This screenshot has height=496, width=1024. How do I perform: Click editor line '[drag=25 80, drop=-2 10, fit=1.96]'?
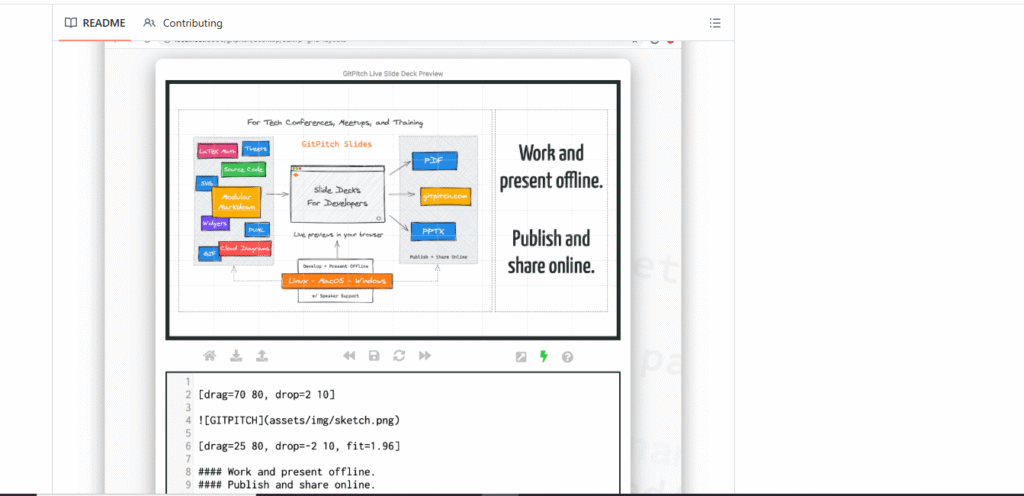[x=298, y=446]
